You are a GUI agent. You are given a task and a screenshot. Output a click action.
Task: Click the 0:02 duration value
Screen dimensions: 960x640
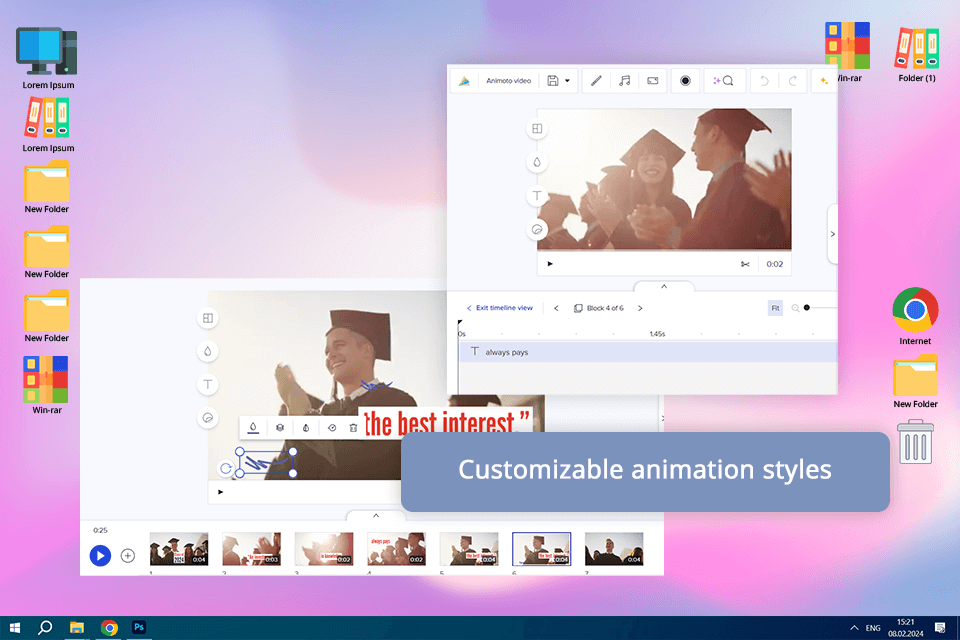click(x=774, y=264)
